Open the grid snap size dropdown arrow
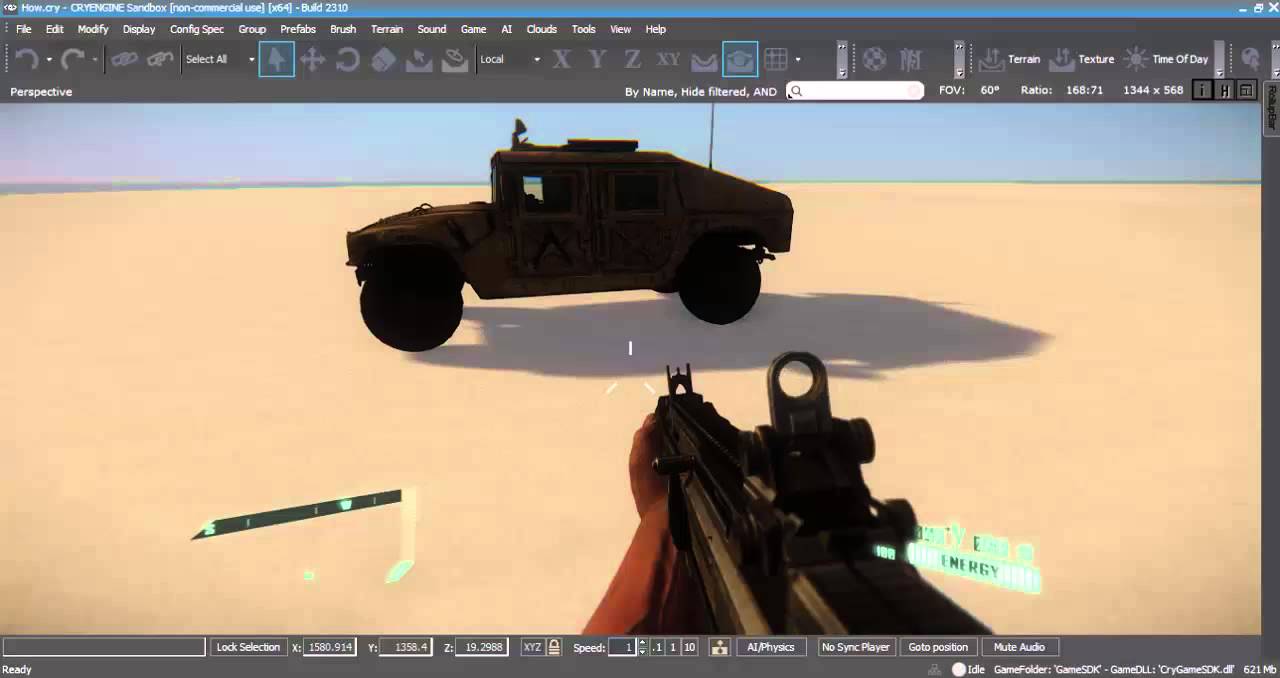Screen dimensions: 1280x678 point(797,59)
